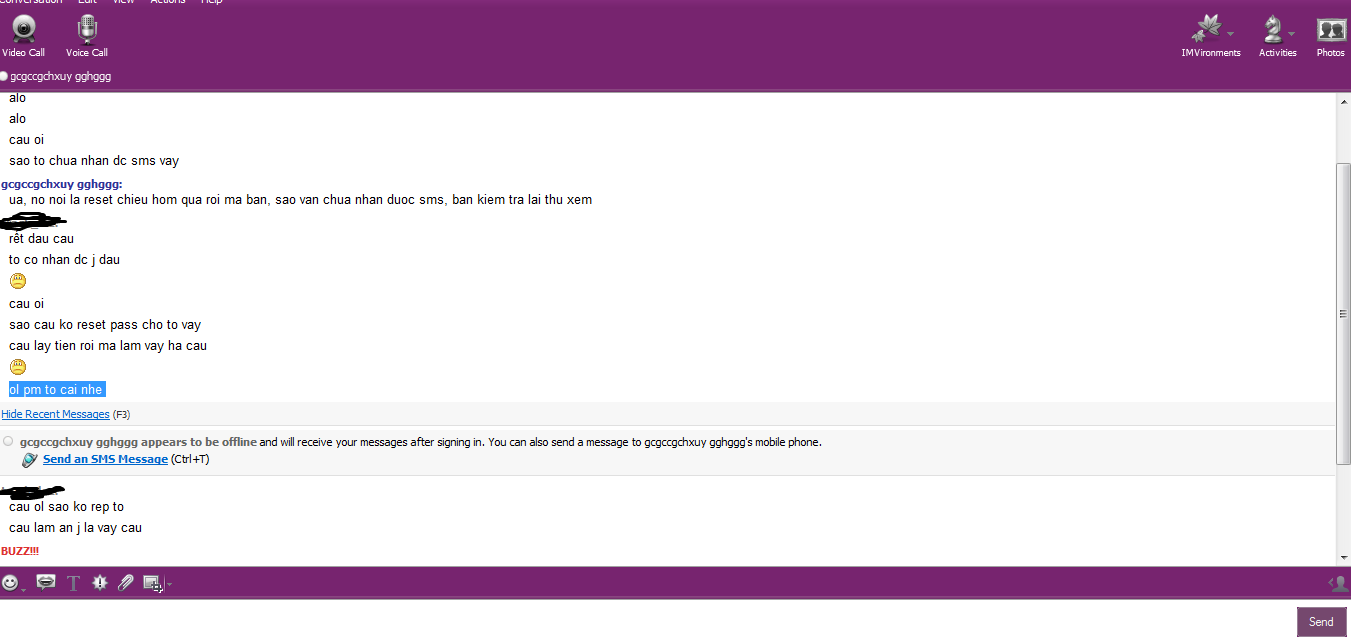The image size is (1351, 639).
Task: Open the emoticon smiley picker
Action: coord(10,582)
